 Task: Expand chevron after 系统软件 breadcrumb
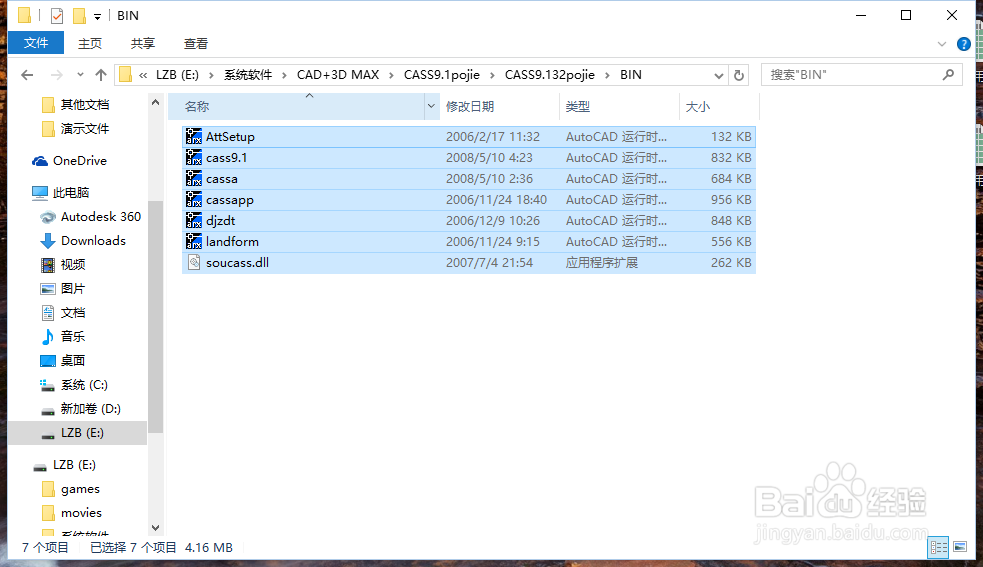pos(284,75)
